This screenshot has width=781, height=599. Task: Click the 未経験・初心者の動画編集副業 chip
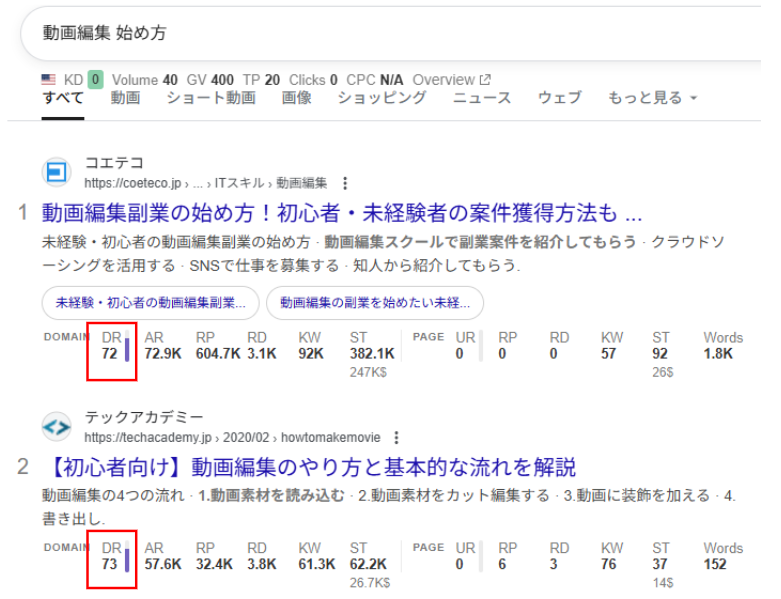pyautogui.click(x=150, y=302)
